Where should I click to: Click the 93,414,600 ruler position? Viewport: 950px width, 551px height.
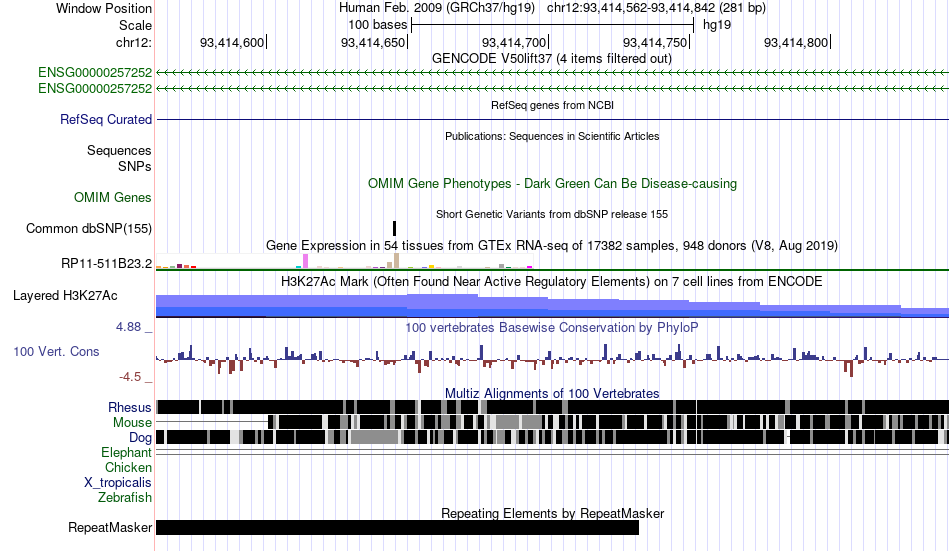pos(232,42)
